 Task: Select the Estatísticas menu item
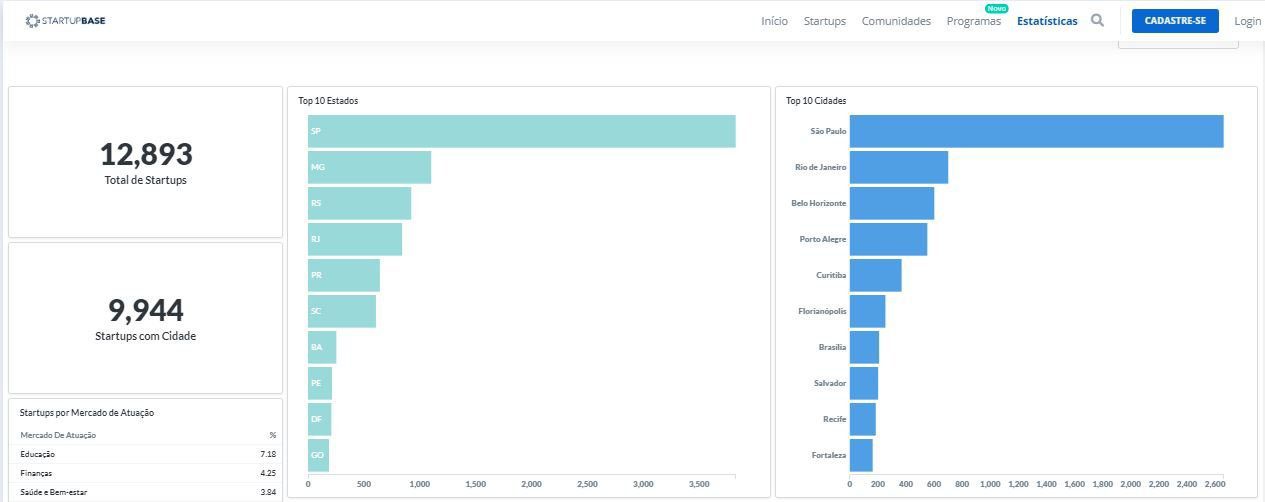(x=1047, y=21)
